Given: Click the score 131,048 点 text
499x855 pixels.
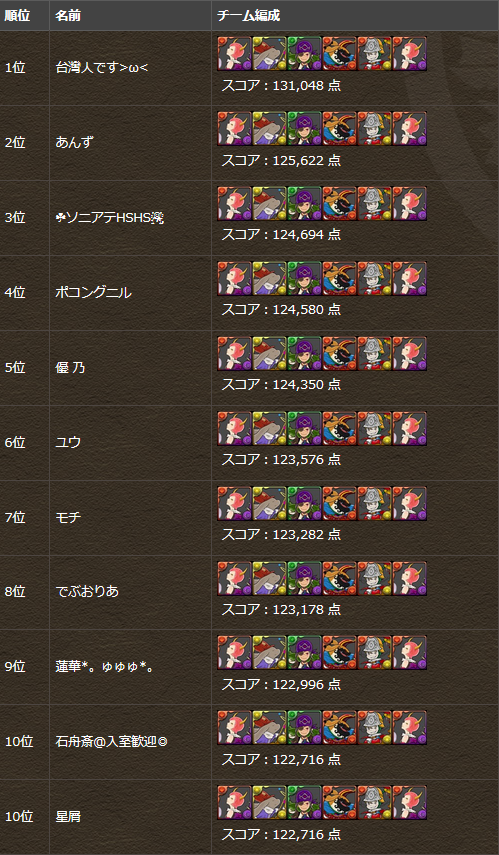Looking at the screenshot, I should (x=281, y=85).
